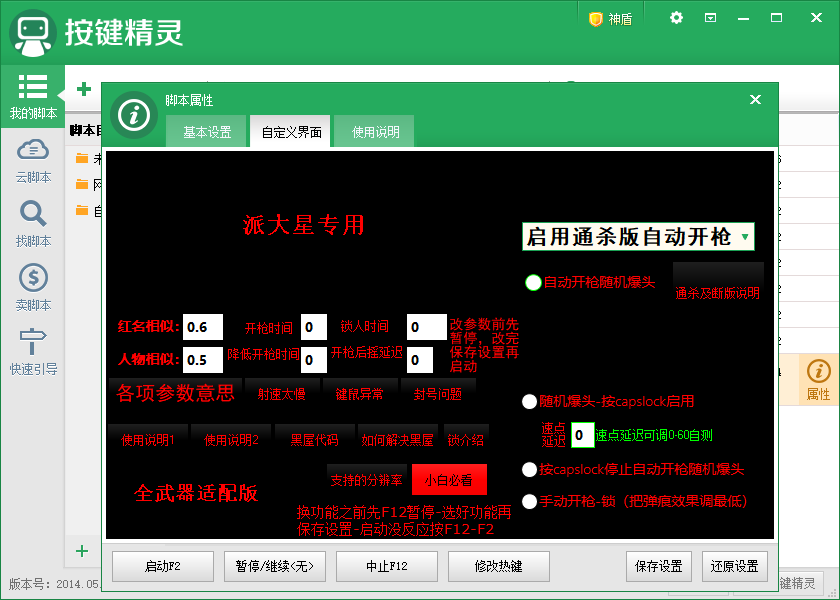Select the 手动开枪-锁 option
This screenshot has height=600, width=840.
click(x=530, y=503)
